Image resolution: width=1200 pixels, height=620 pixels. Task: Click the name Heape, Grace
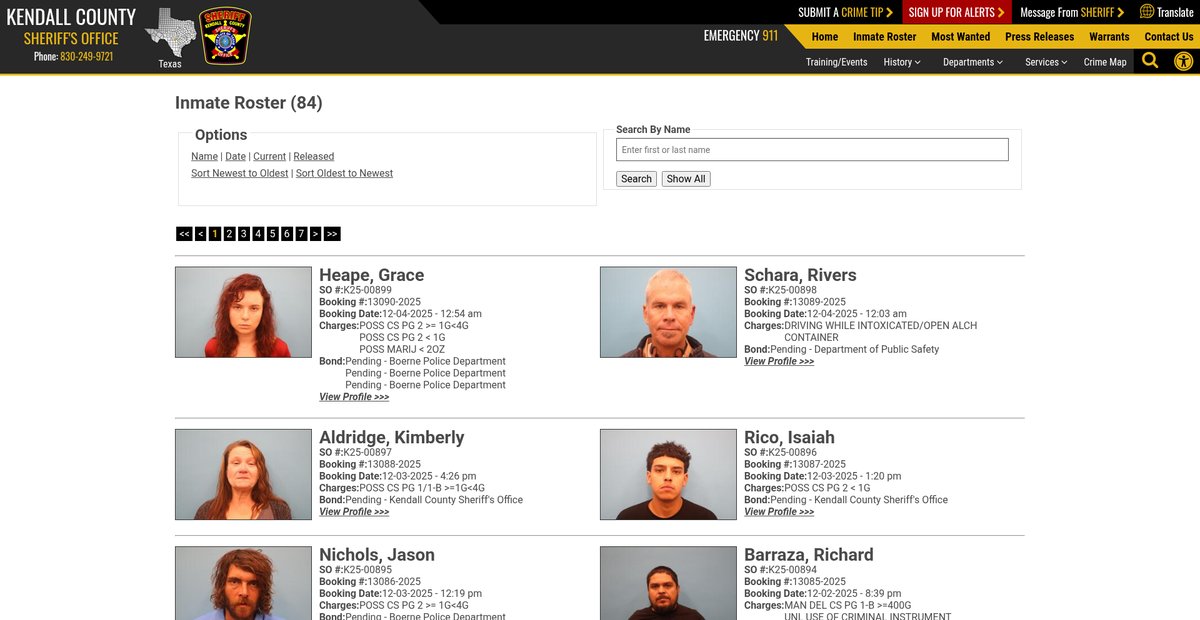tap(371, 275)
